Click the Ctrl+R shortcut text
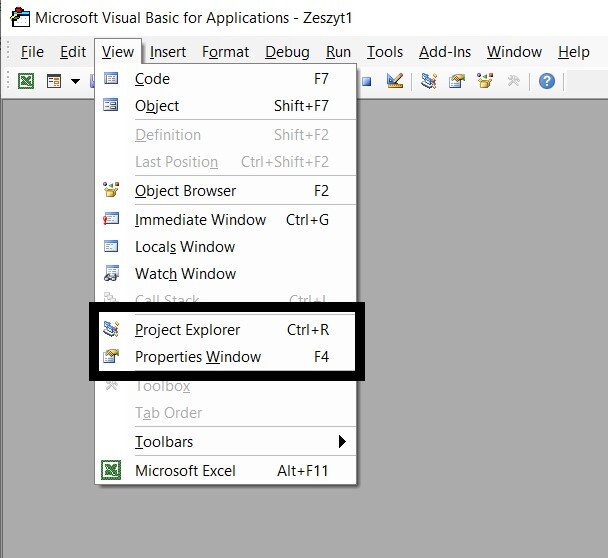 click(x=307, y=330)
